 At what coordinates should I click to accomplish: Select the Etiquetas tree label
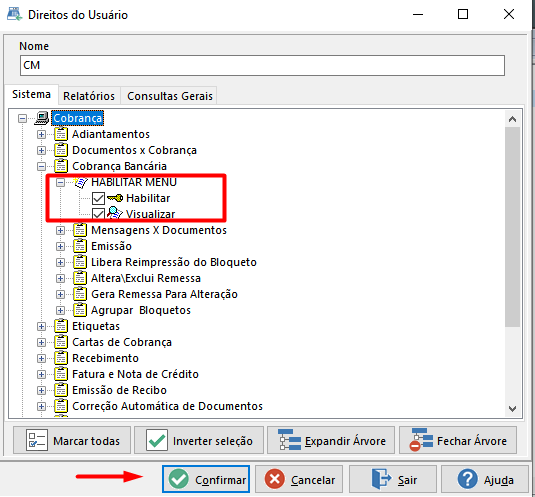click(96, 326)
